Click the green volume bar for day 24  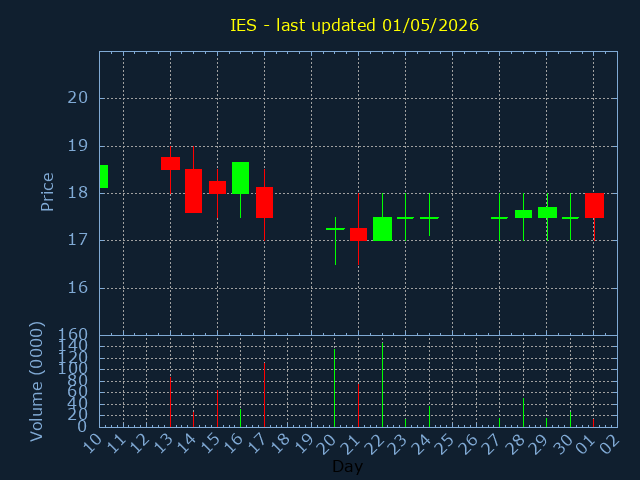[x=429, y=416]
